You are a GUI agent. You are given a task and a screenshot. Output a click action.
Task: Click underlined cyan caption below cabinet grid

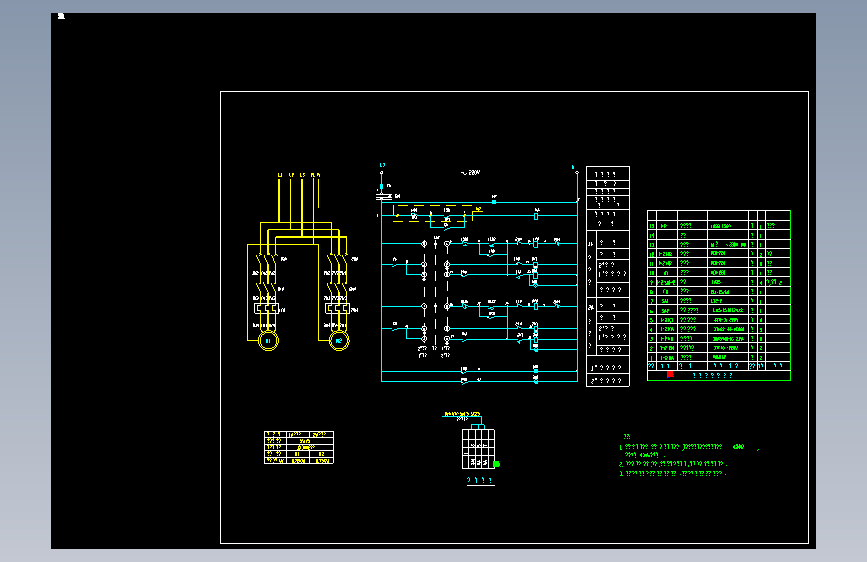pyautogui.click(x=480, y=481)
